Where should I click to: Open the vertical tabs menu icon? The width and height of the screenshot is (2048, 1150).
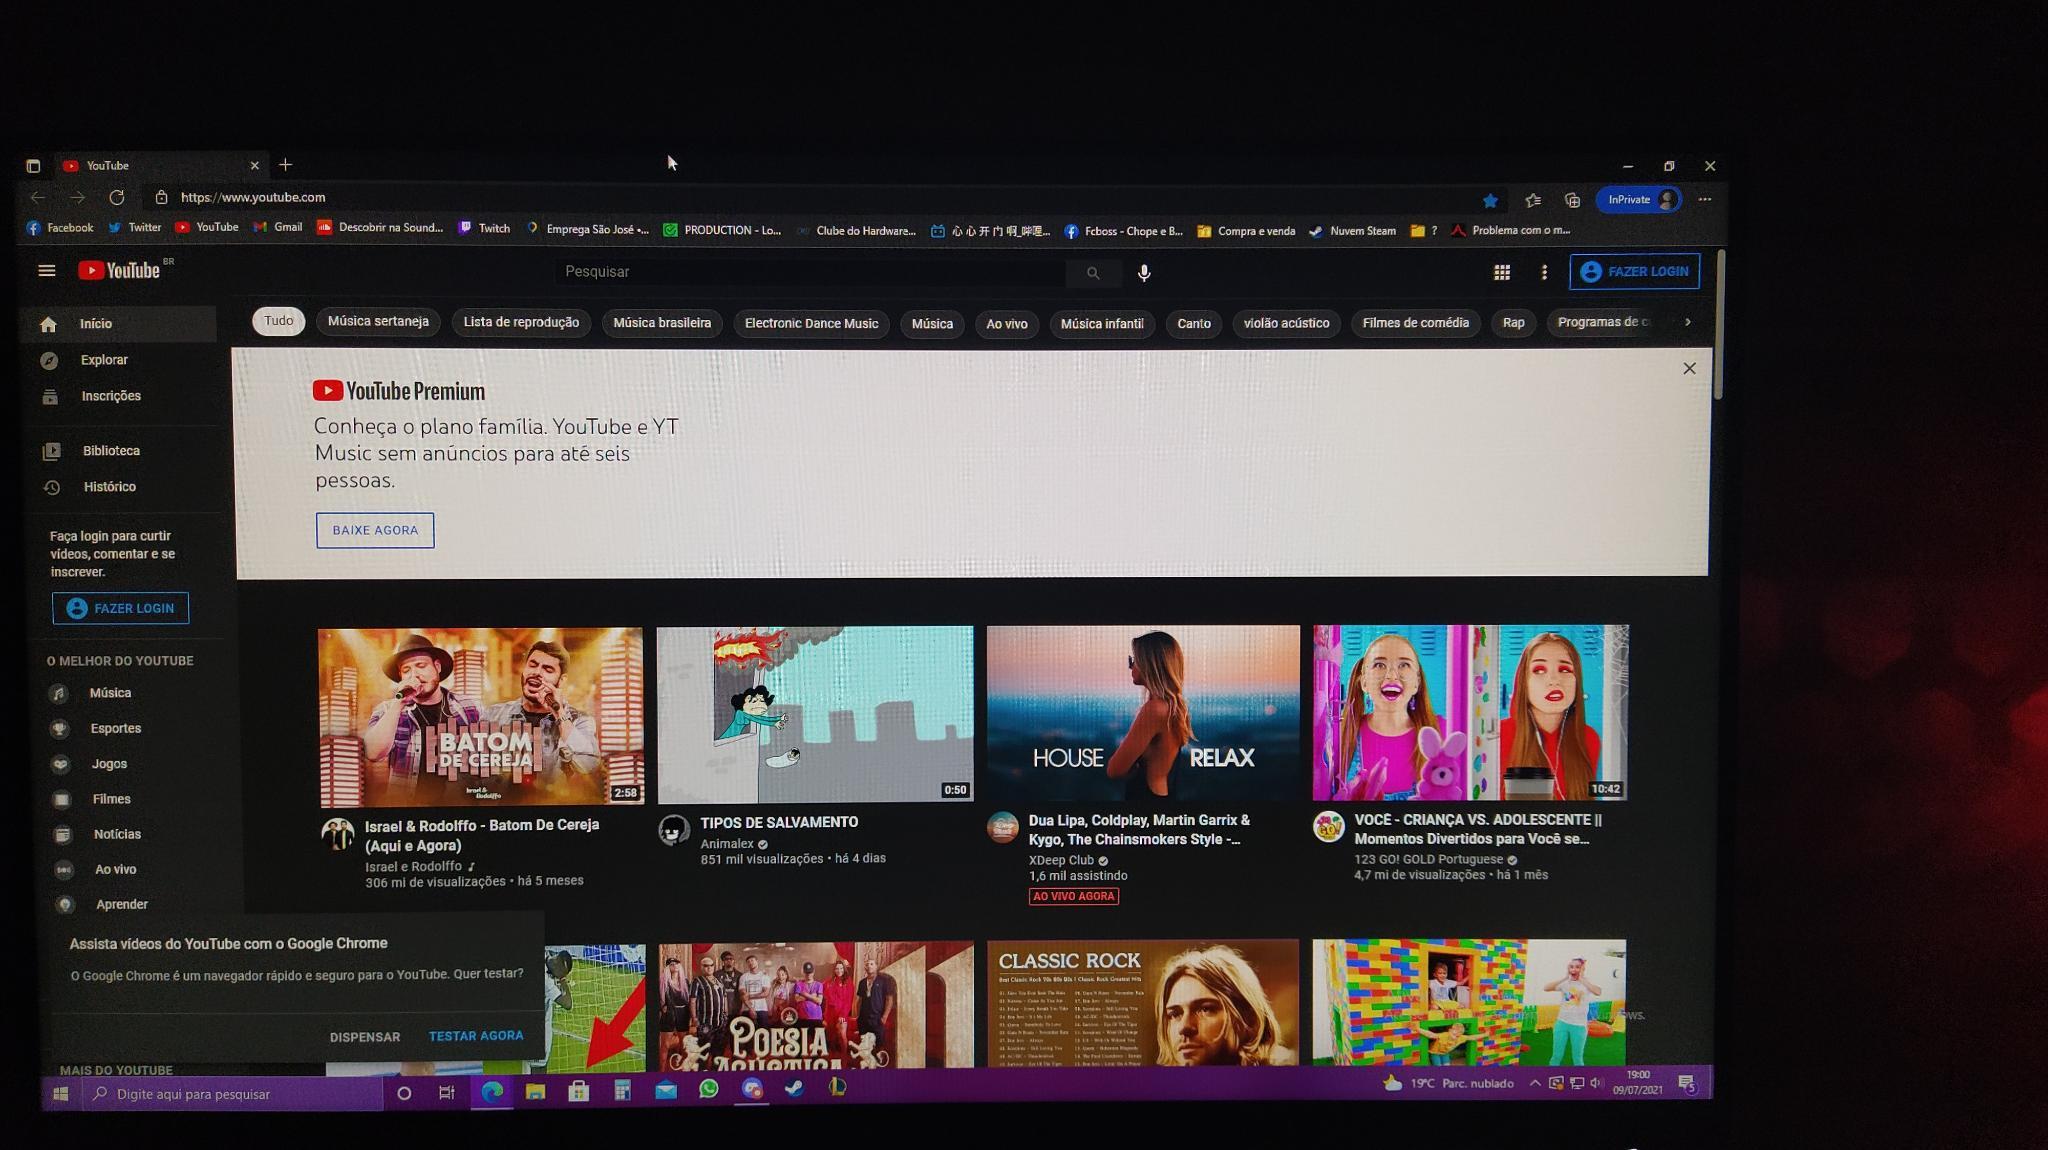(x=33, y=166)
